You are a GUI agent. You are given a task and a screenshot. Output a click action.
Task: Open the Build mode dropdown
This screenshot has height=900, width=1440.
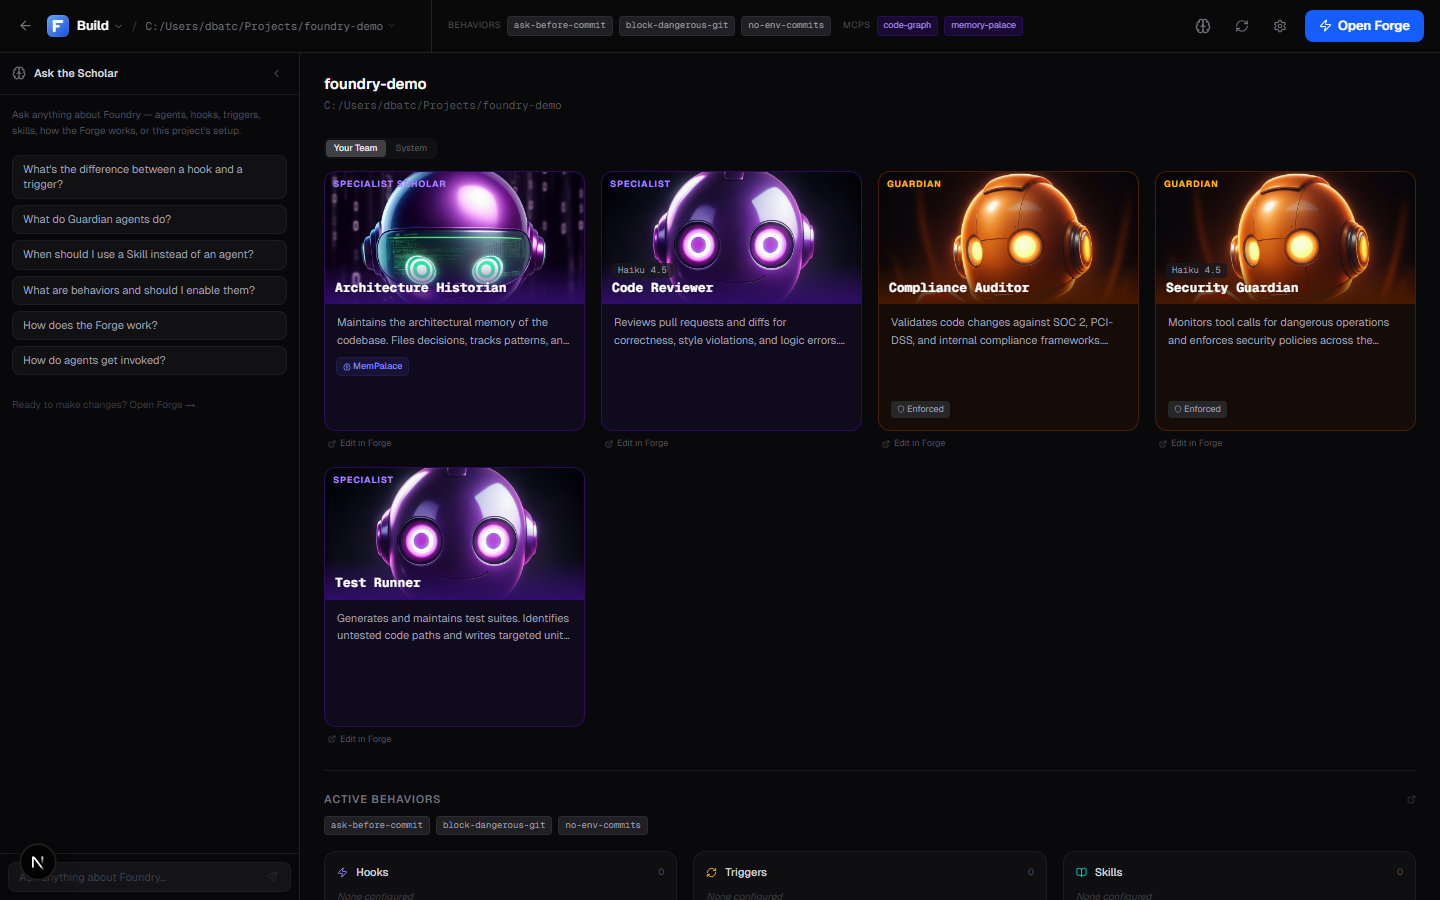[x=99, y=26]
